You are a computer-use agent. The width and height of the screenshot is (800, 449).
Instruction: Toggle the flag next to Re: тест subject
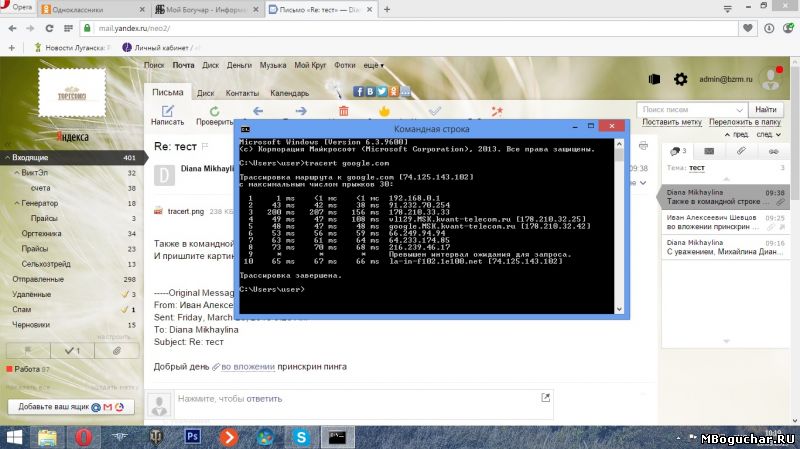[x=205, y=147]
